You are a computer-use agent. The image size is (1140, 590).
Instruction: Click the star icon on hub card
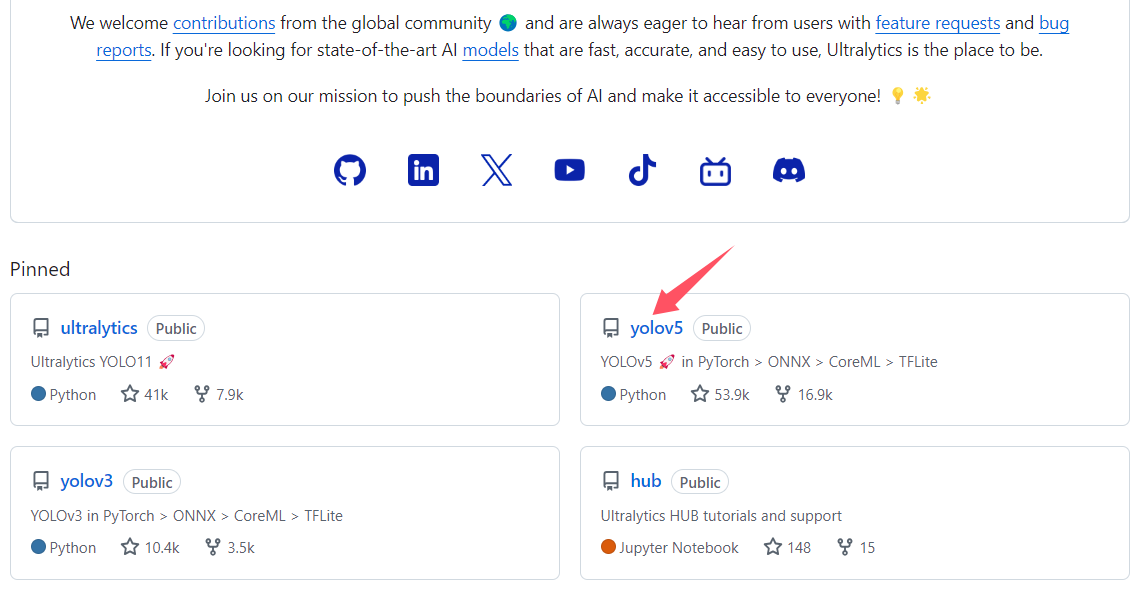pyautogui.click(x=773, y=547)
